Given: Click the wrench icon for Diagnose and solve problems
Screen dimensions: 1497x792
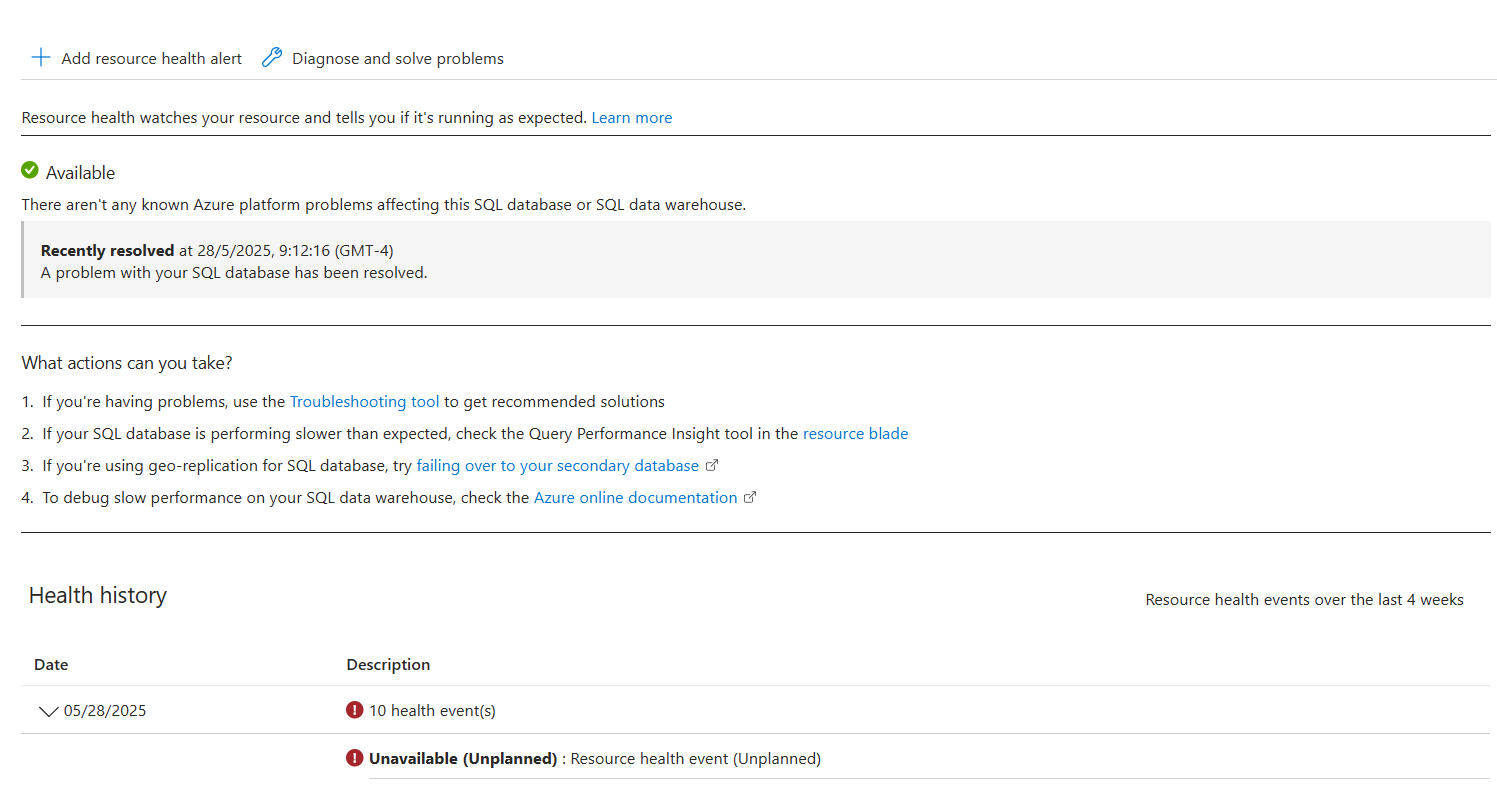Looking at the screenshot, I should pyautogui.click(x=272, y=58).
